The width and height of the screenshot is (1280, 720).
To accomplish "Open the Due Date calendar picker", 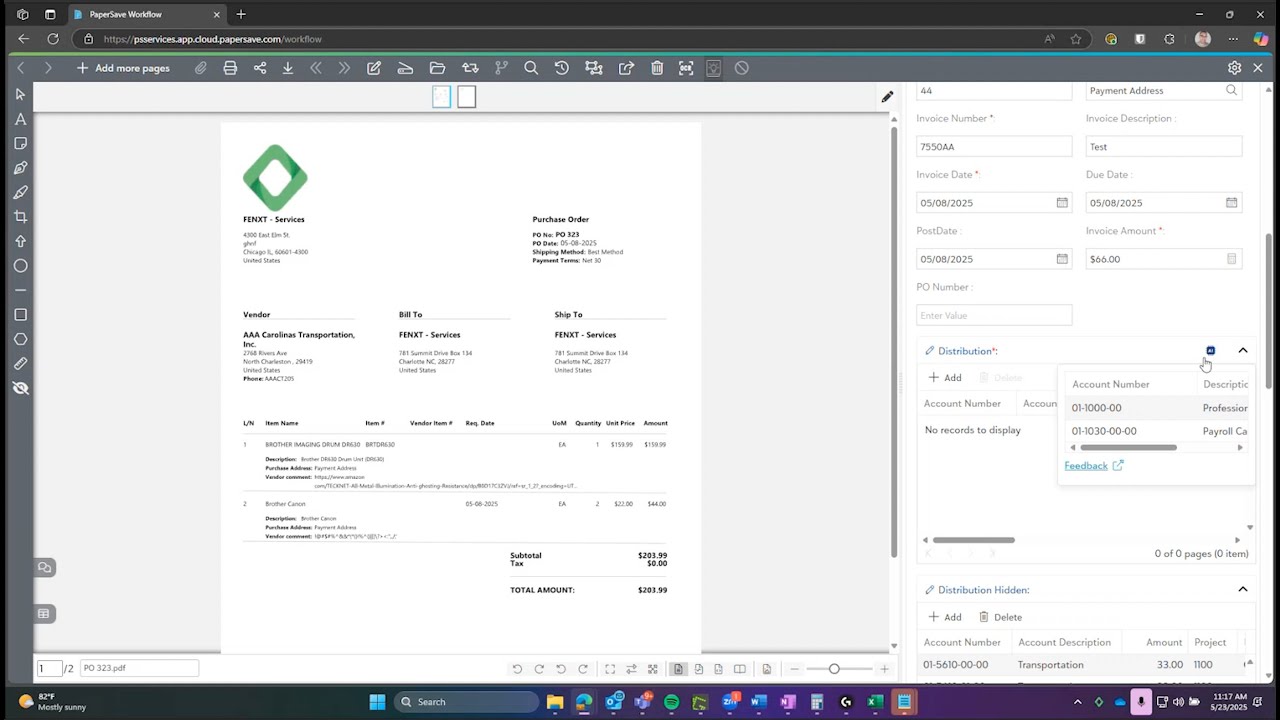I will 1232,203.
